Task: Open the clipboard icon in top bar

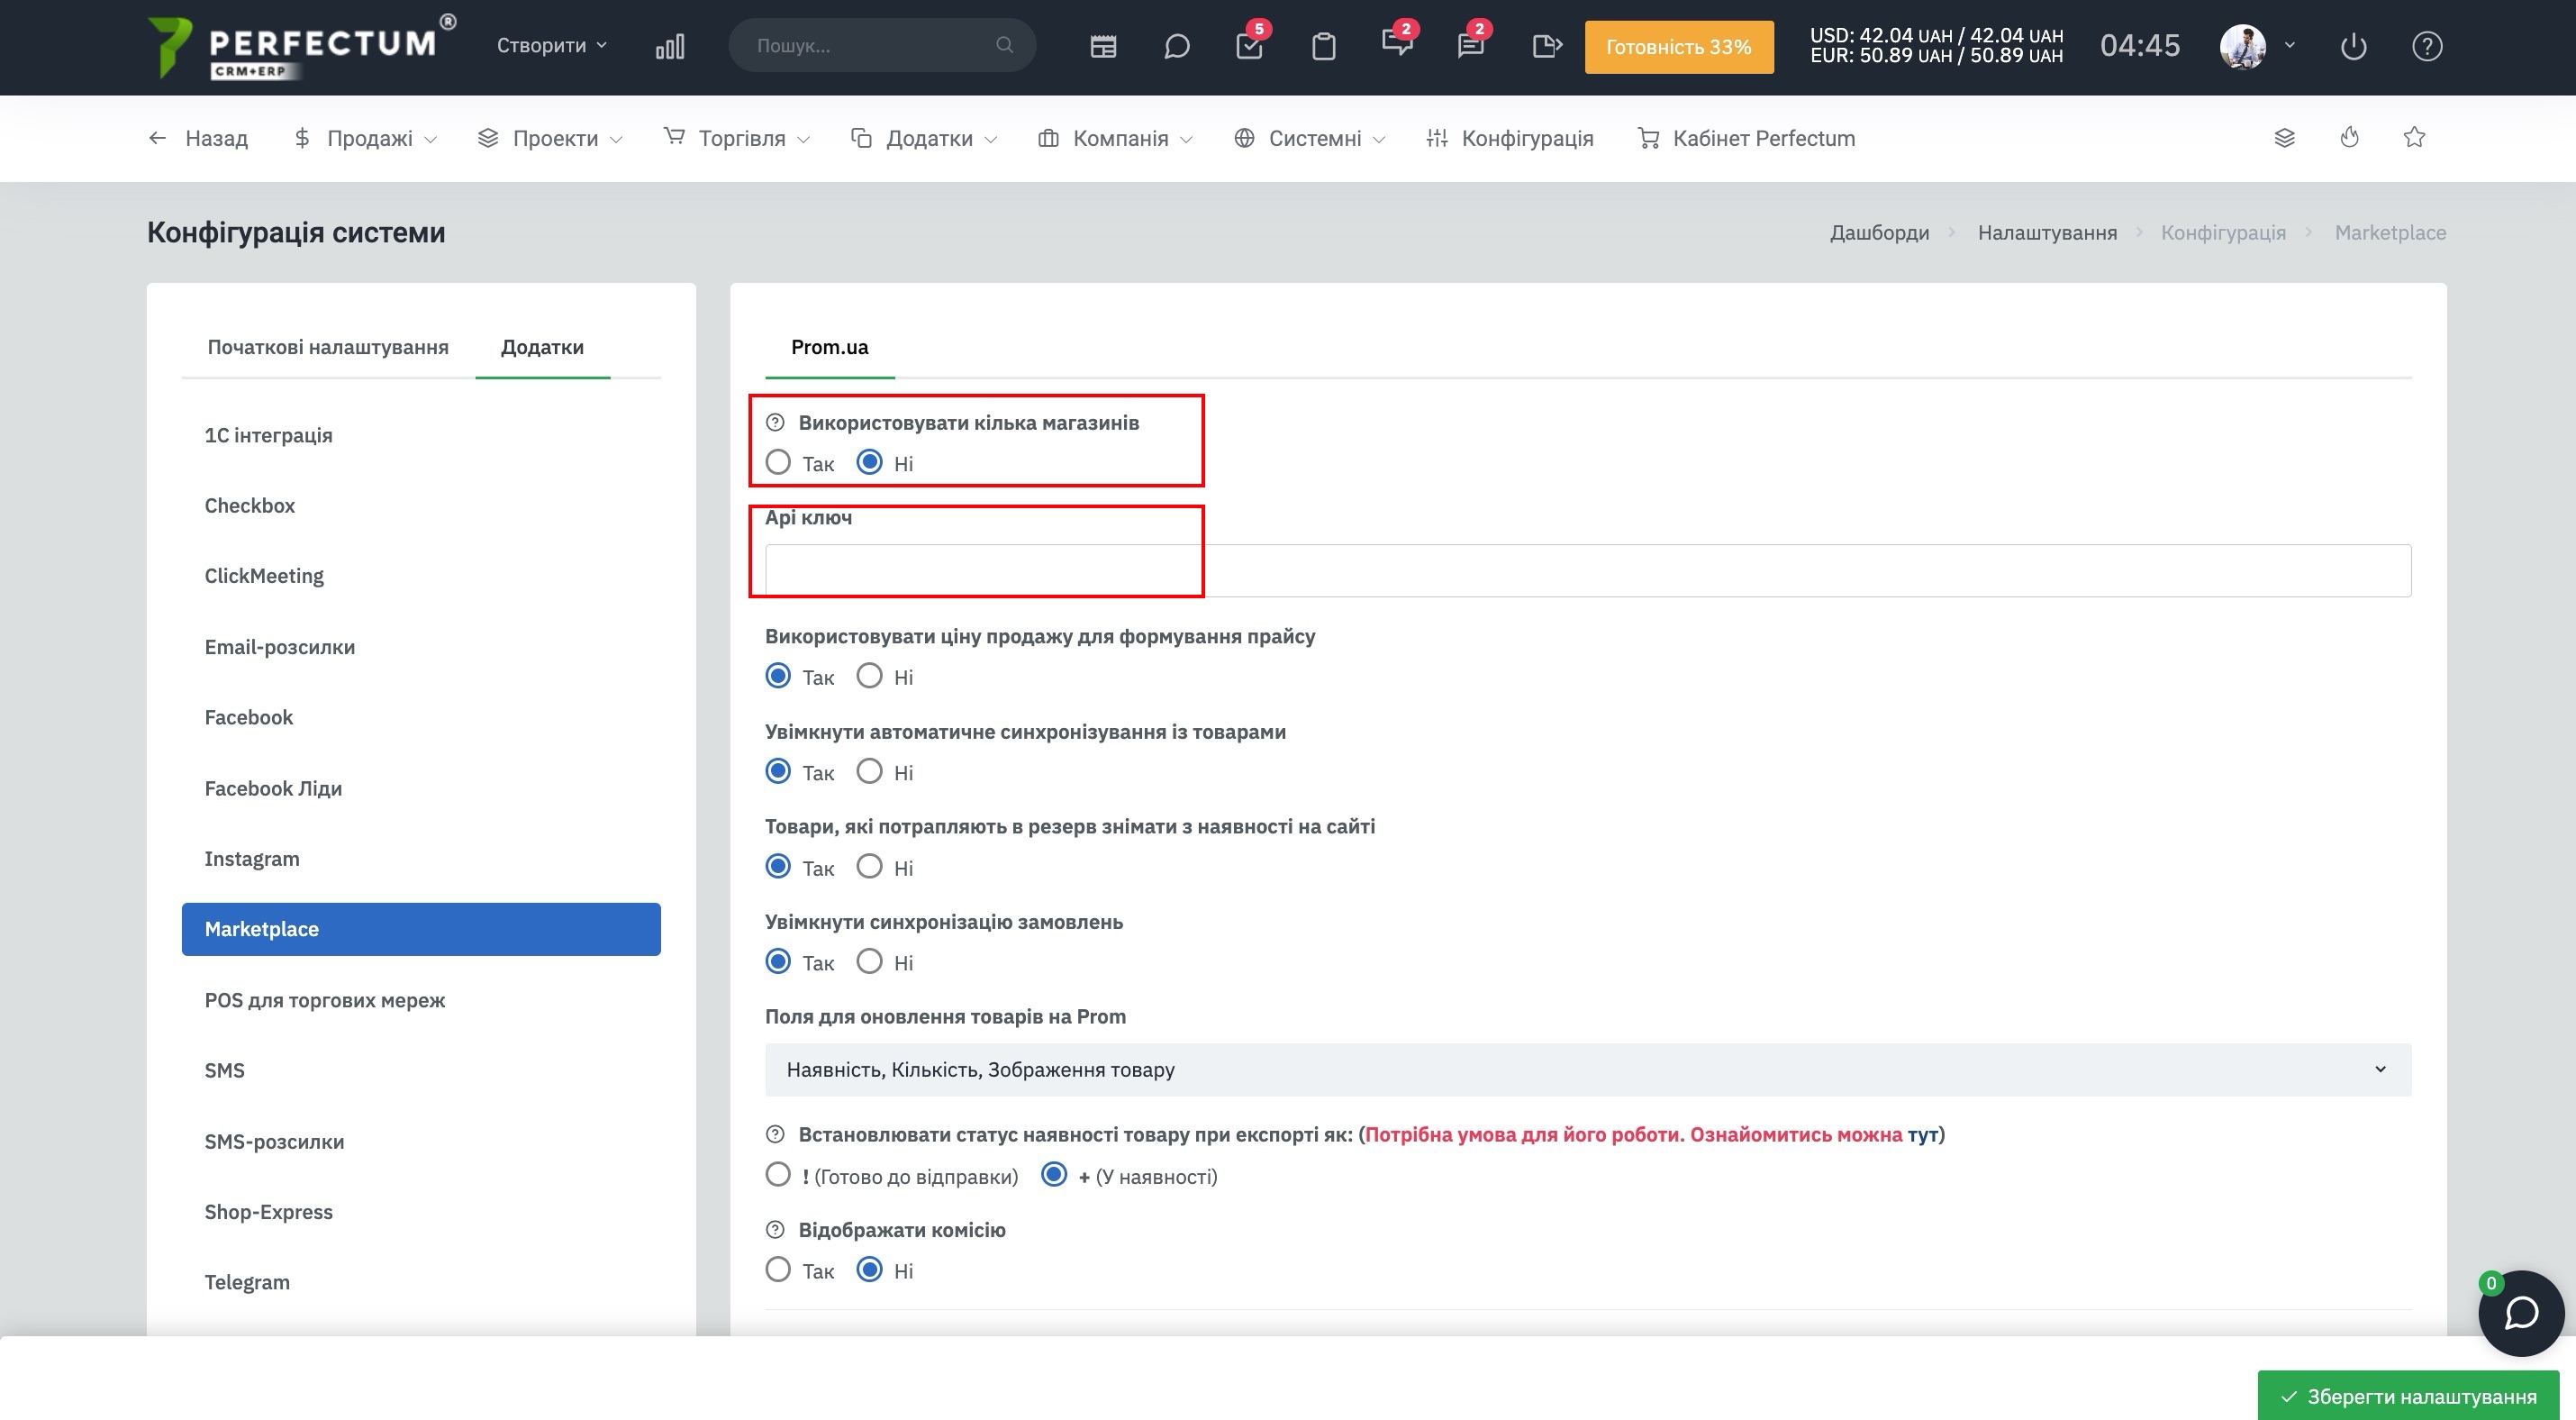Action: pos(1324,46)
